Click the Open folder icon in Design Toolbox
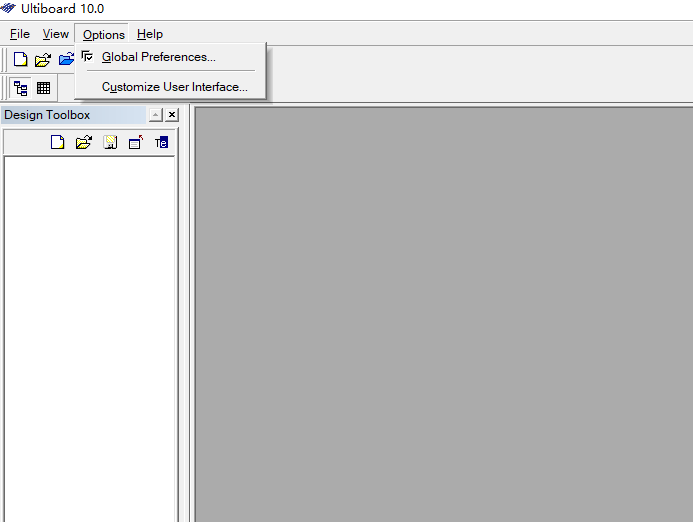 click(84, 142)
